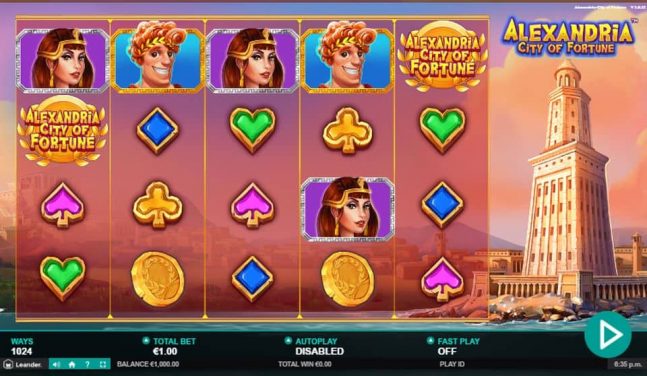Click the Balance €1,000.00 text
This screenshot has height=376, width=647.
pos(148,364)
